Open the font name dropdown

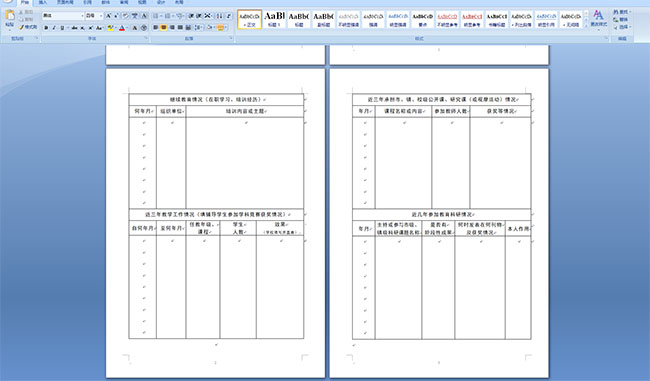(82, 16)
